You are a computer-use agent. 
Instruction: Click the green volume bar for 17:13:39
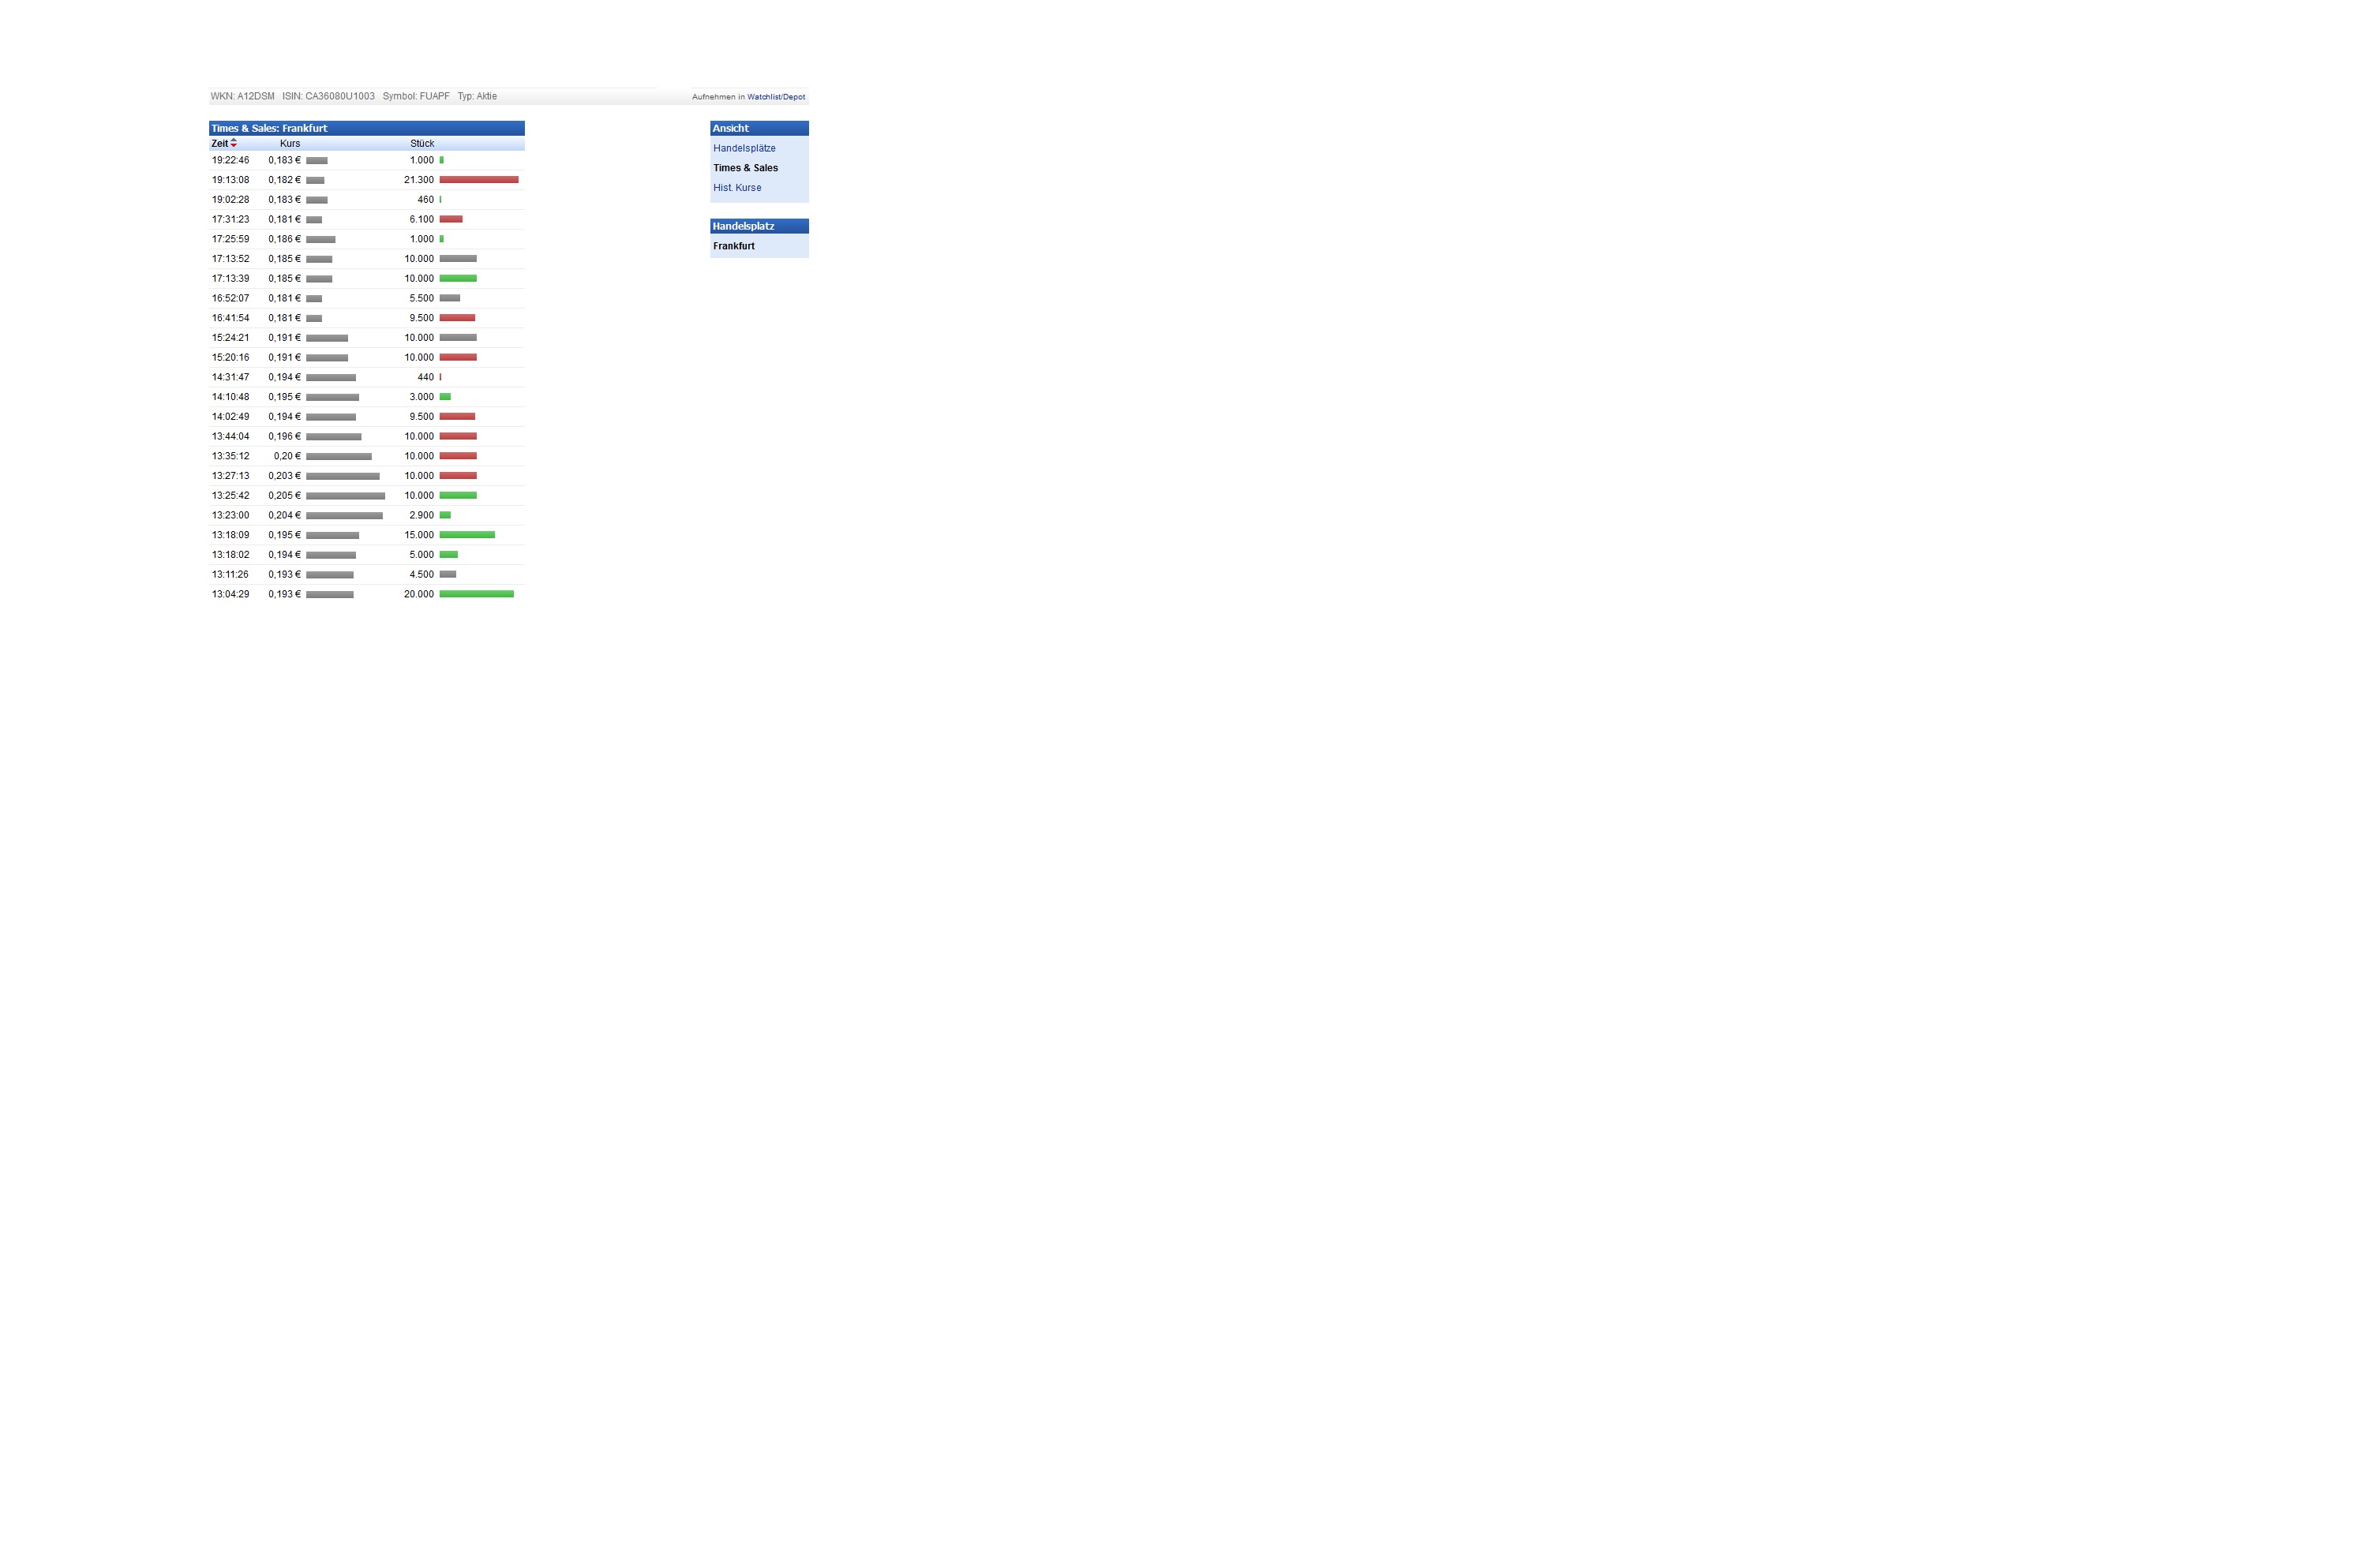click(458, 278)
